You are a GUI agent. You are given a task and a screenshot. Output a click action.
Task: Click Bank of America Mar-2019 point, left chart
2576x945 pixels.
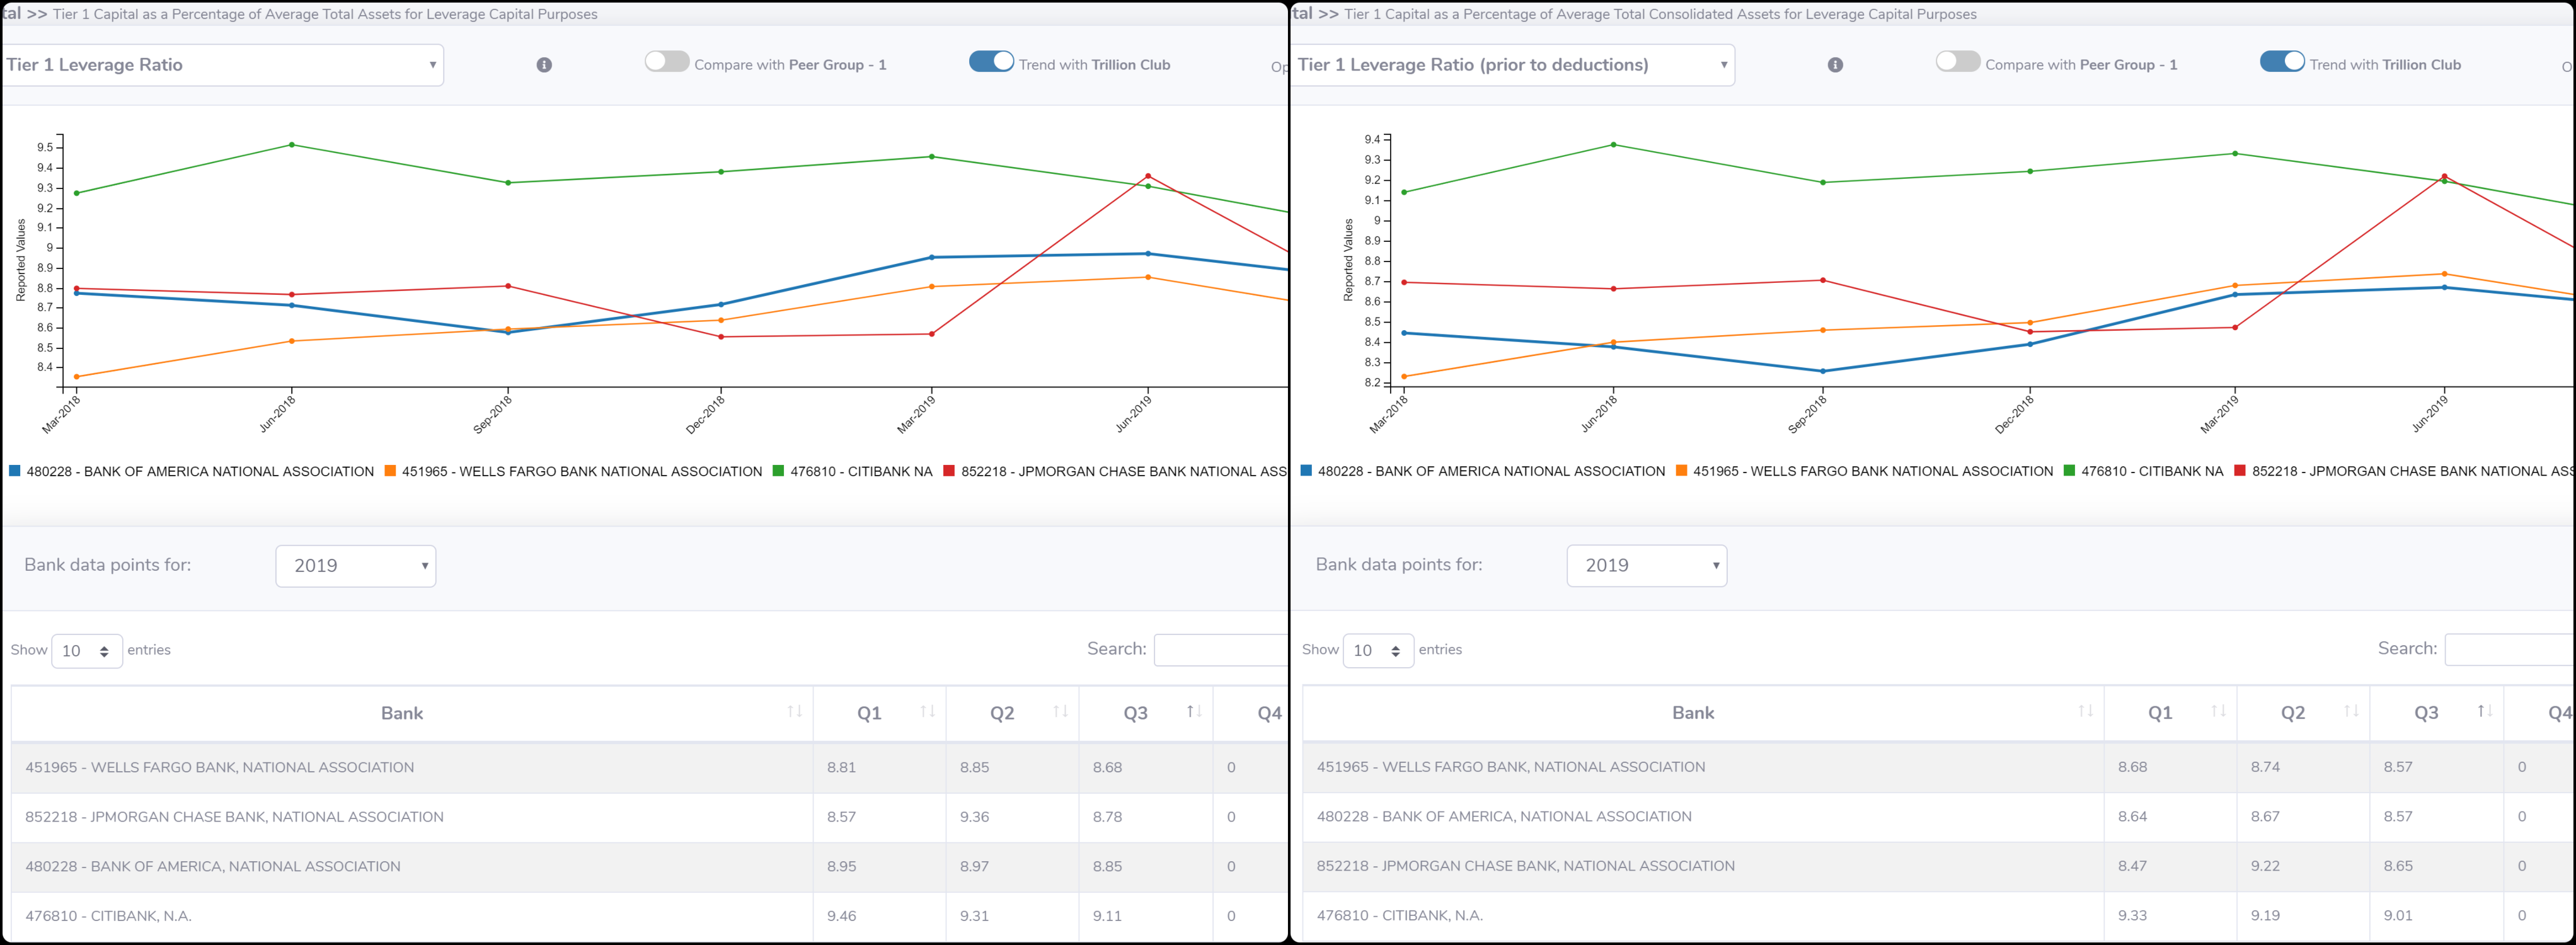coord(932,258)
